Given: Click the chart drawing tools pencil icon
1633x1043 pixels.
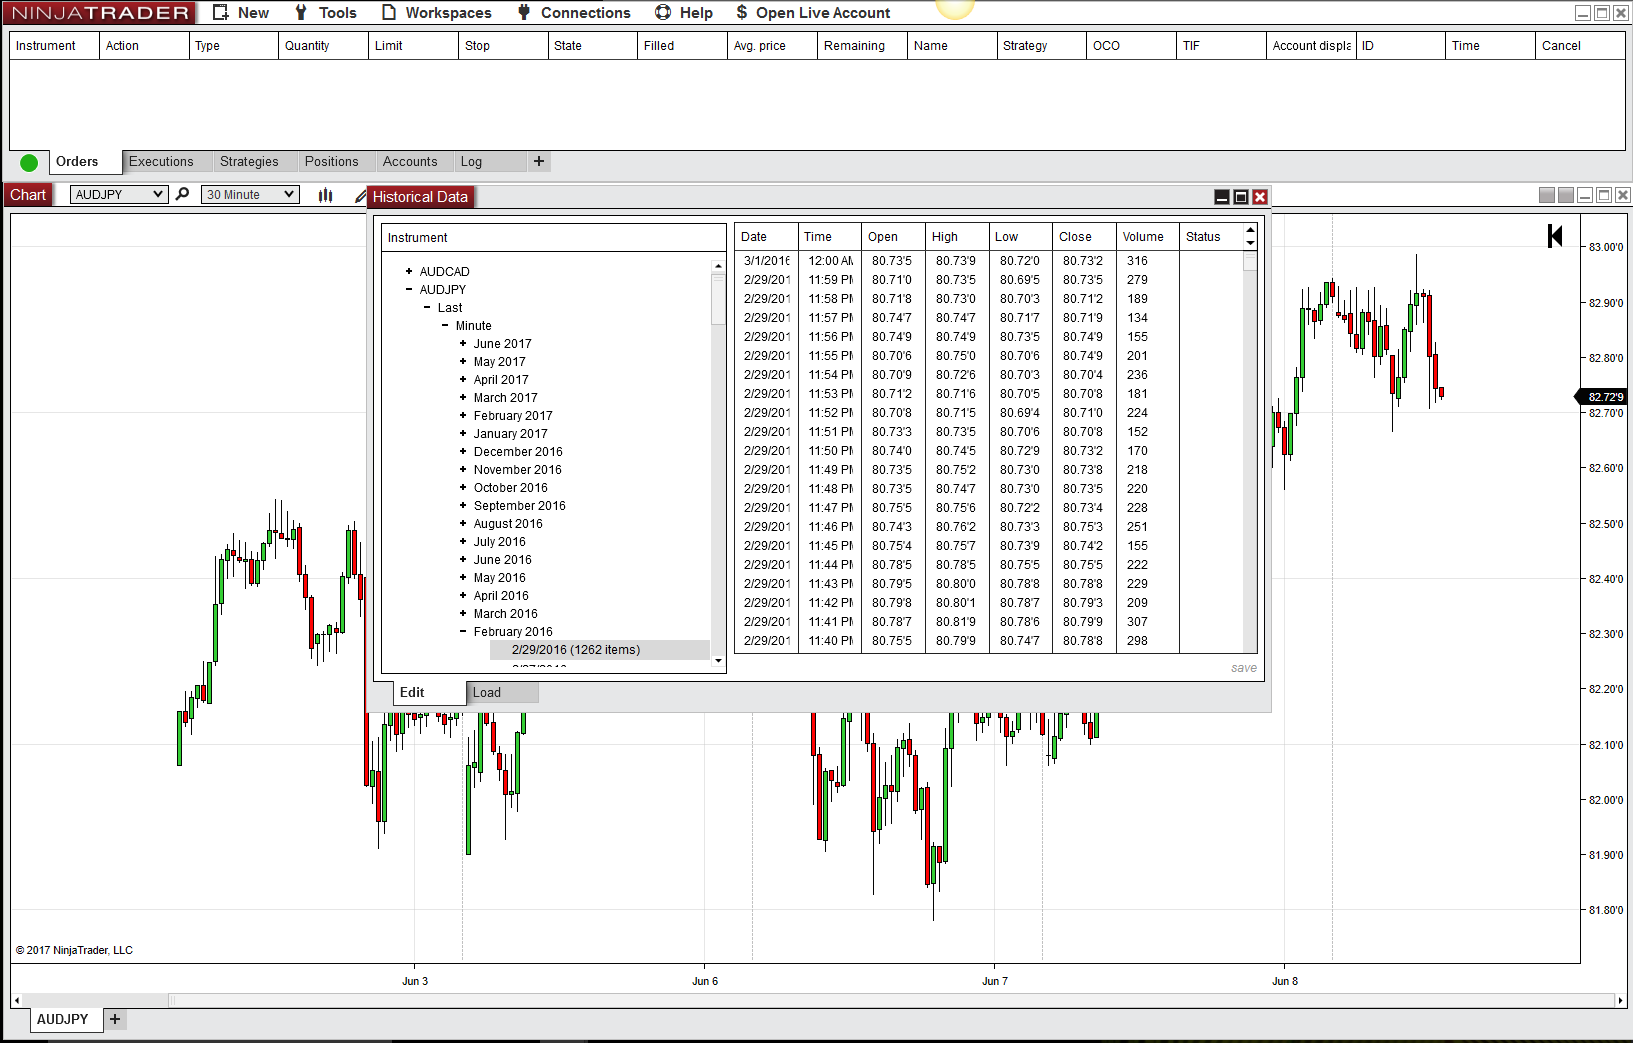Looking at the screenshot, I should tap(360, 196).
